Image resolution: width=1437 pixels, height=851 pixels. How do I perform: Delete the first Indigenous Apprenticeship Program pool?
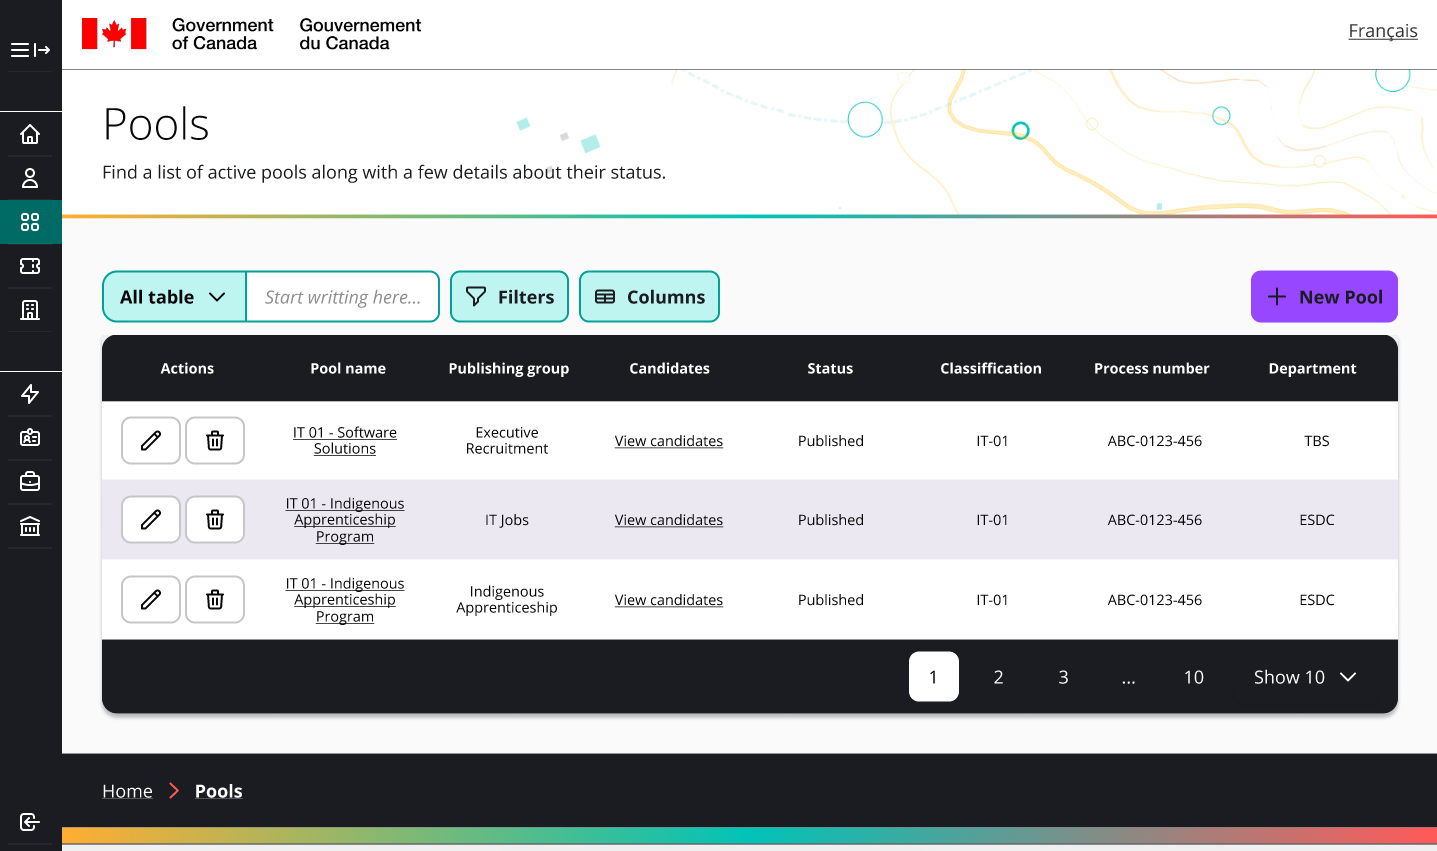point(215,519)
